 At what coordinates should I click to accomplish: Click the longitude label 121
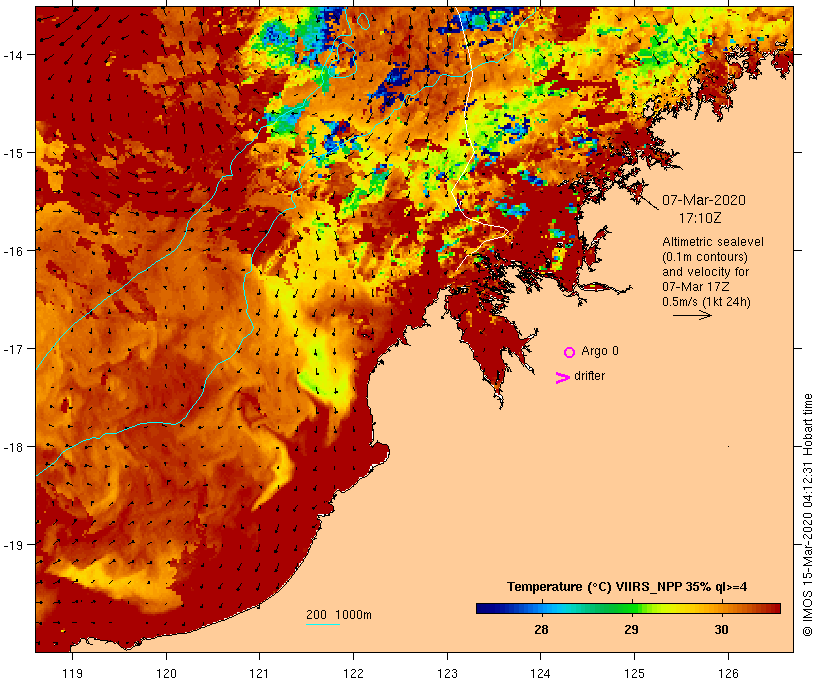[x=260, y=673]
